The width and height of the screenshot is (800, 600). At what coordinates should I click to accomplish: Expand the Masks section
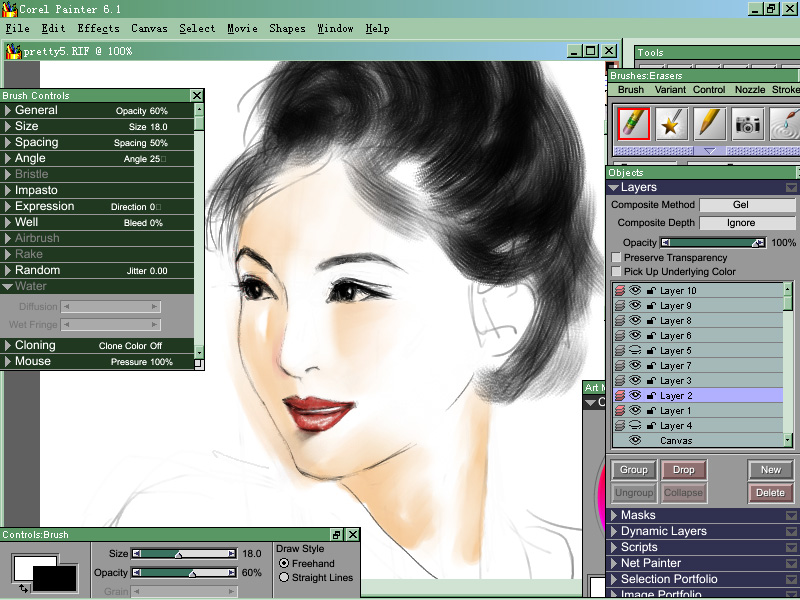click(614, 515)
